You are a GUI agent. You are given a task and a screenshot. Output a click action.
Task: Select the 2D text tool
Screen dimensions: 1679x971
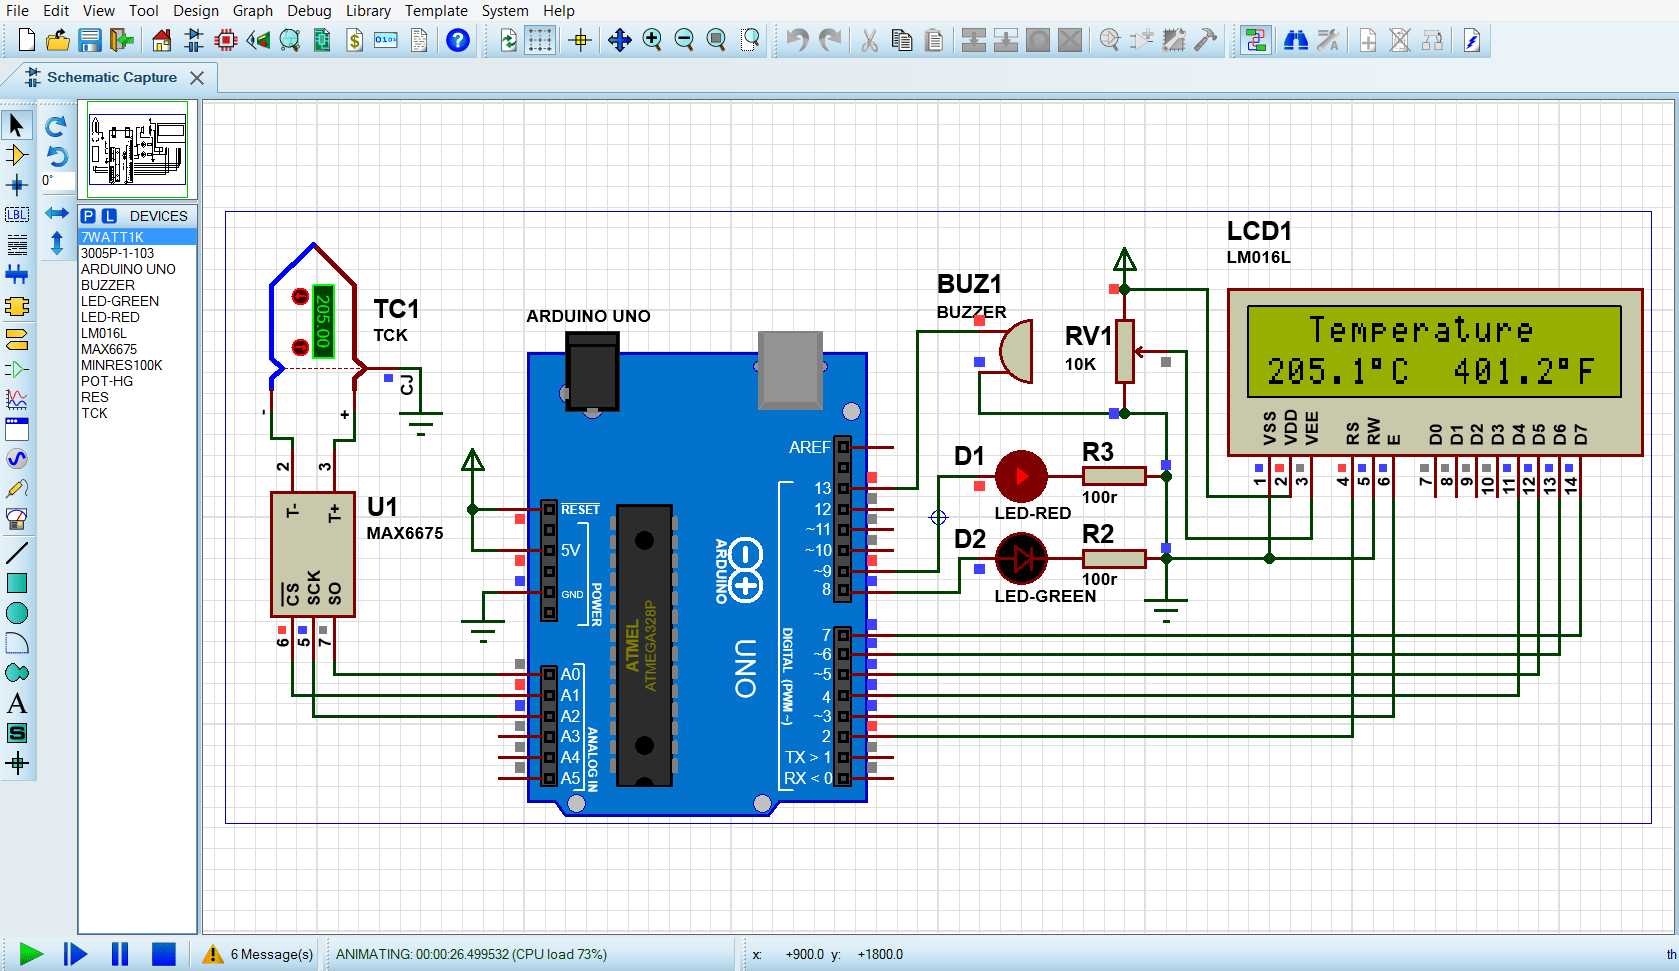pos(17,703)
